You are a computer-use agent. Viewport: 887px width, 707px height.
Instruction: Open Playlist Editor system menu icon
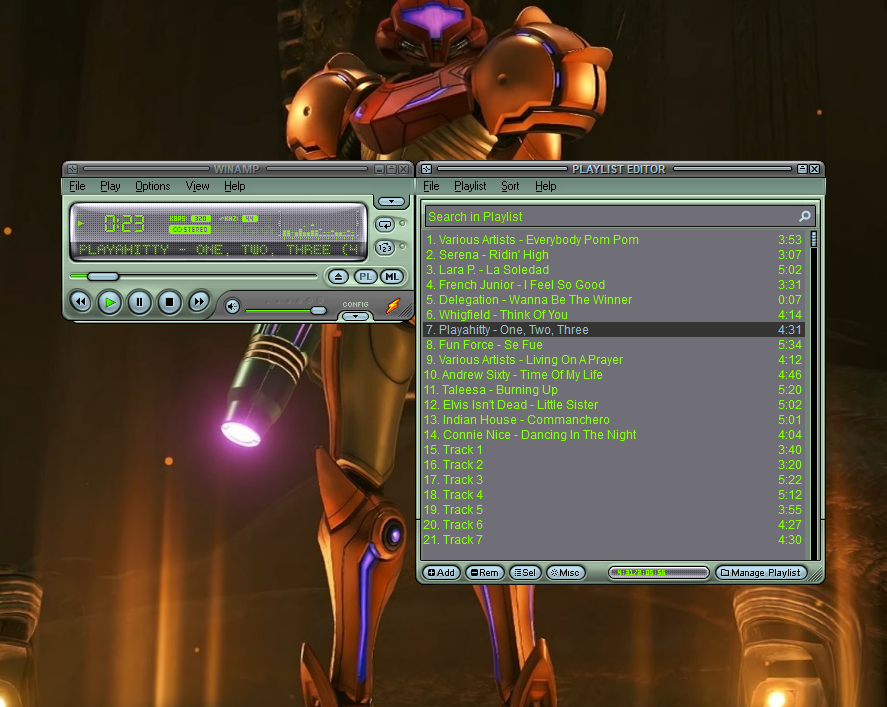pyautogui.click(x=427, y=169)
